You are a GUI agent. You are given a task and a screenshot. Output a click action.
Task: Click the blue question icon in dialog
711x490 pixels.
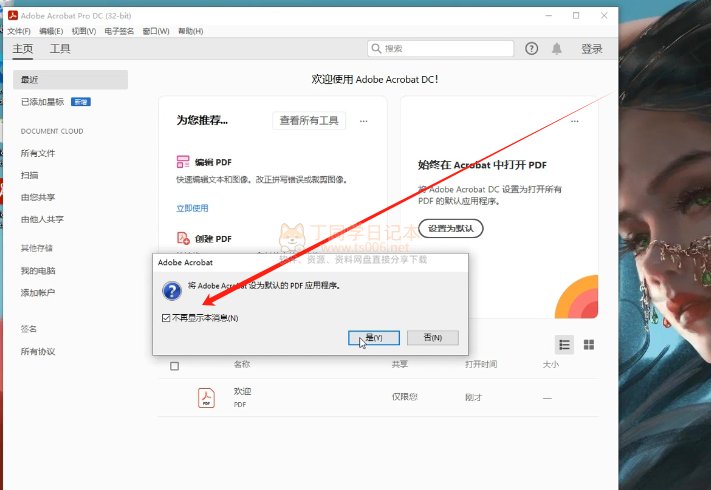click(x=172, y=291)
